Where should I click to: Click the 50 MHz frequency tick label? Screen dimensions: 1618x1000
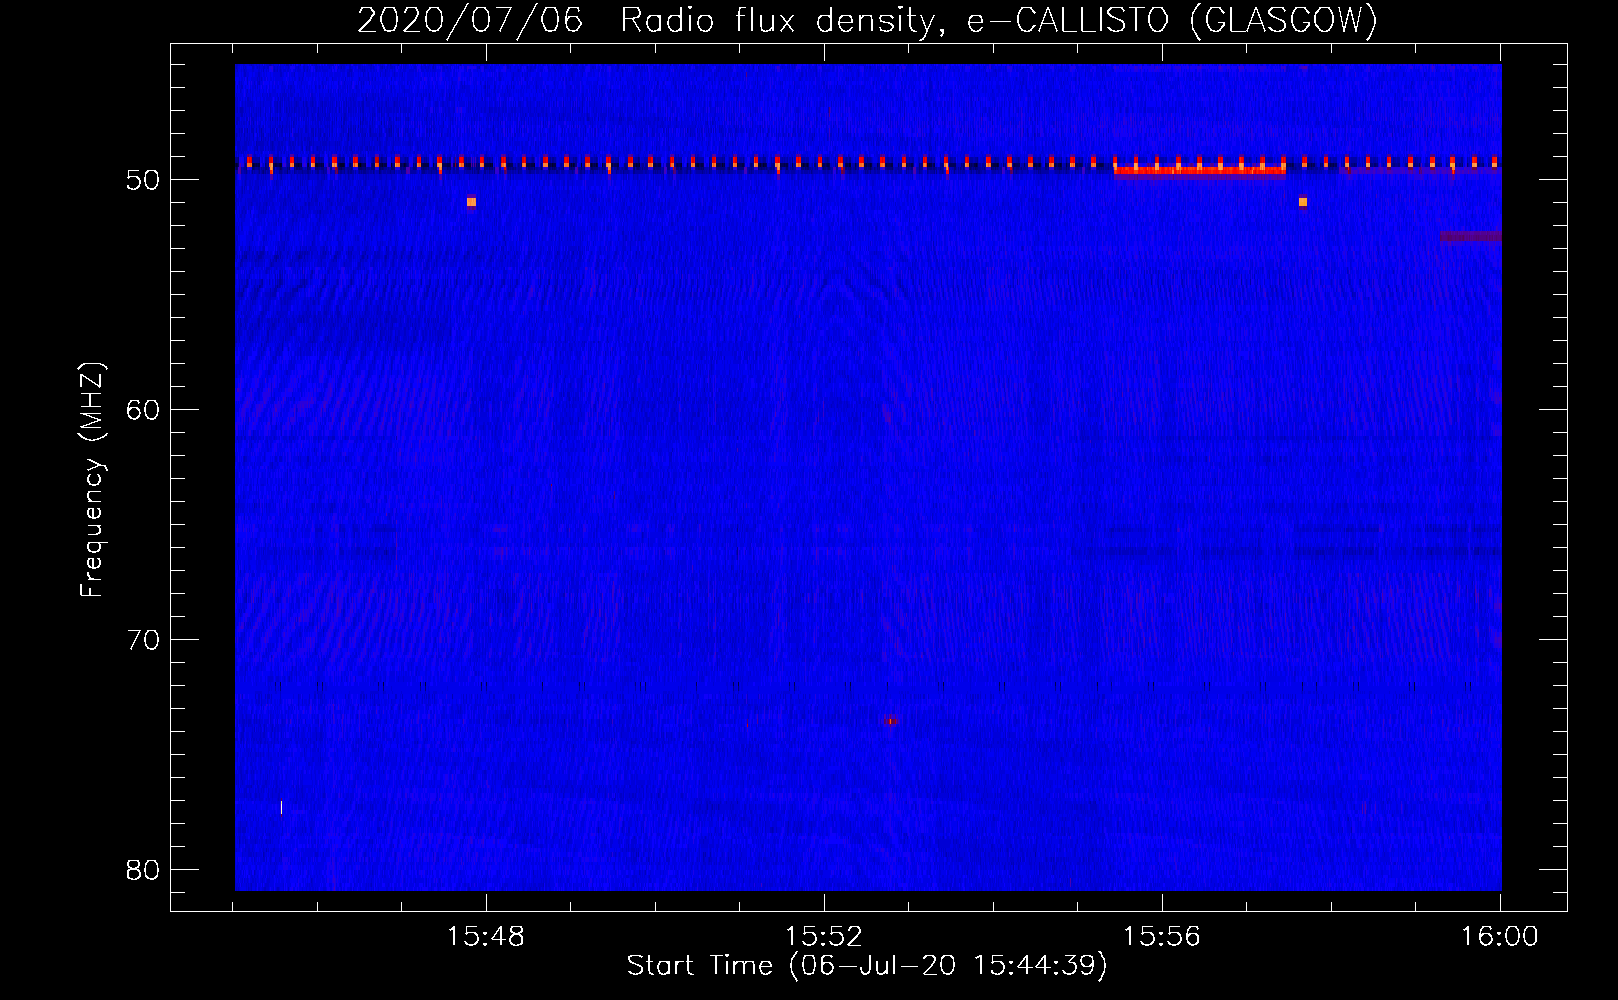tap(143, 180)
